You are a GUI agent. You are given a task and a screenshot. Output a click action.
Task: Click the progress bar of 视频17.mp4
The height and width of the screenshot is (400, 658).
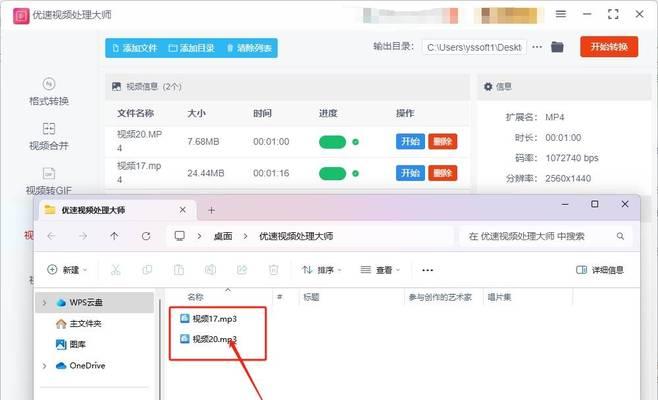(x=332, y=173)
